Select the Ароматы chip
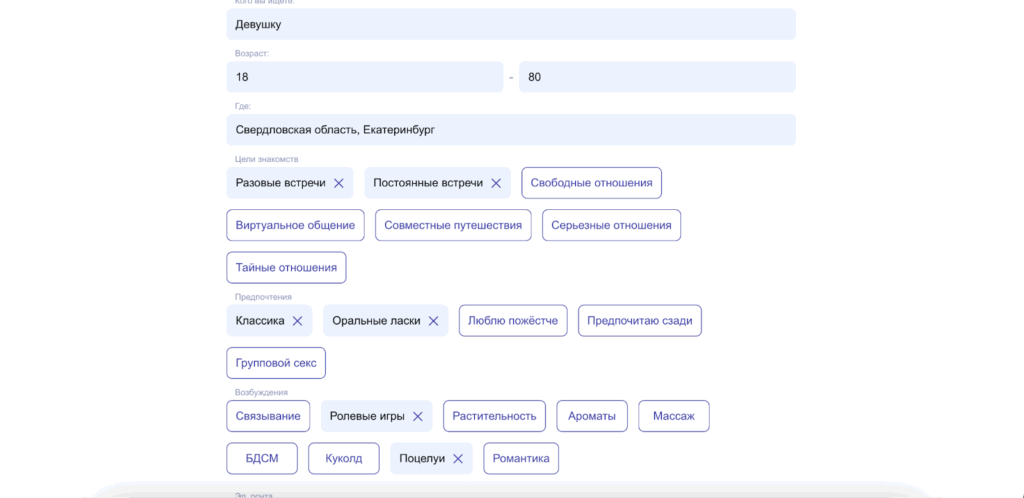 point(592,416)
